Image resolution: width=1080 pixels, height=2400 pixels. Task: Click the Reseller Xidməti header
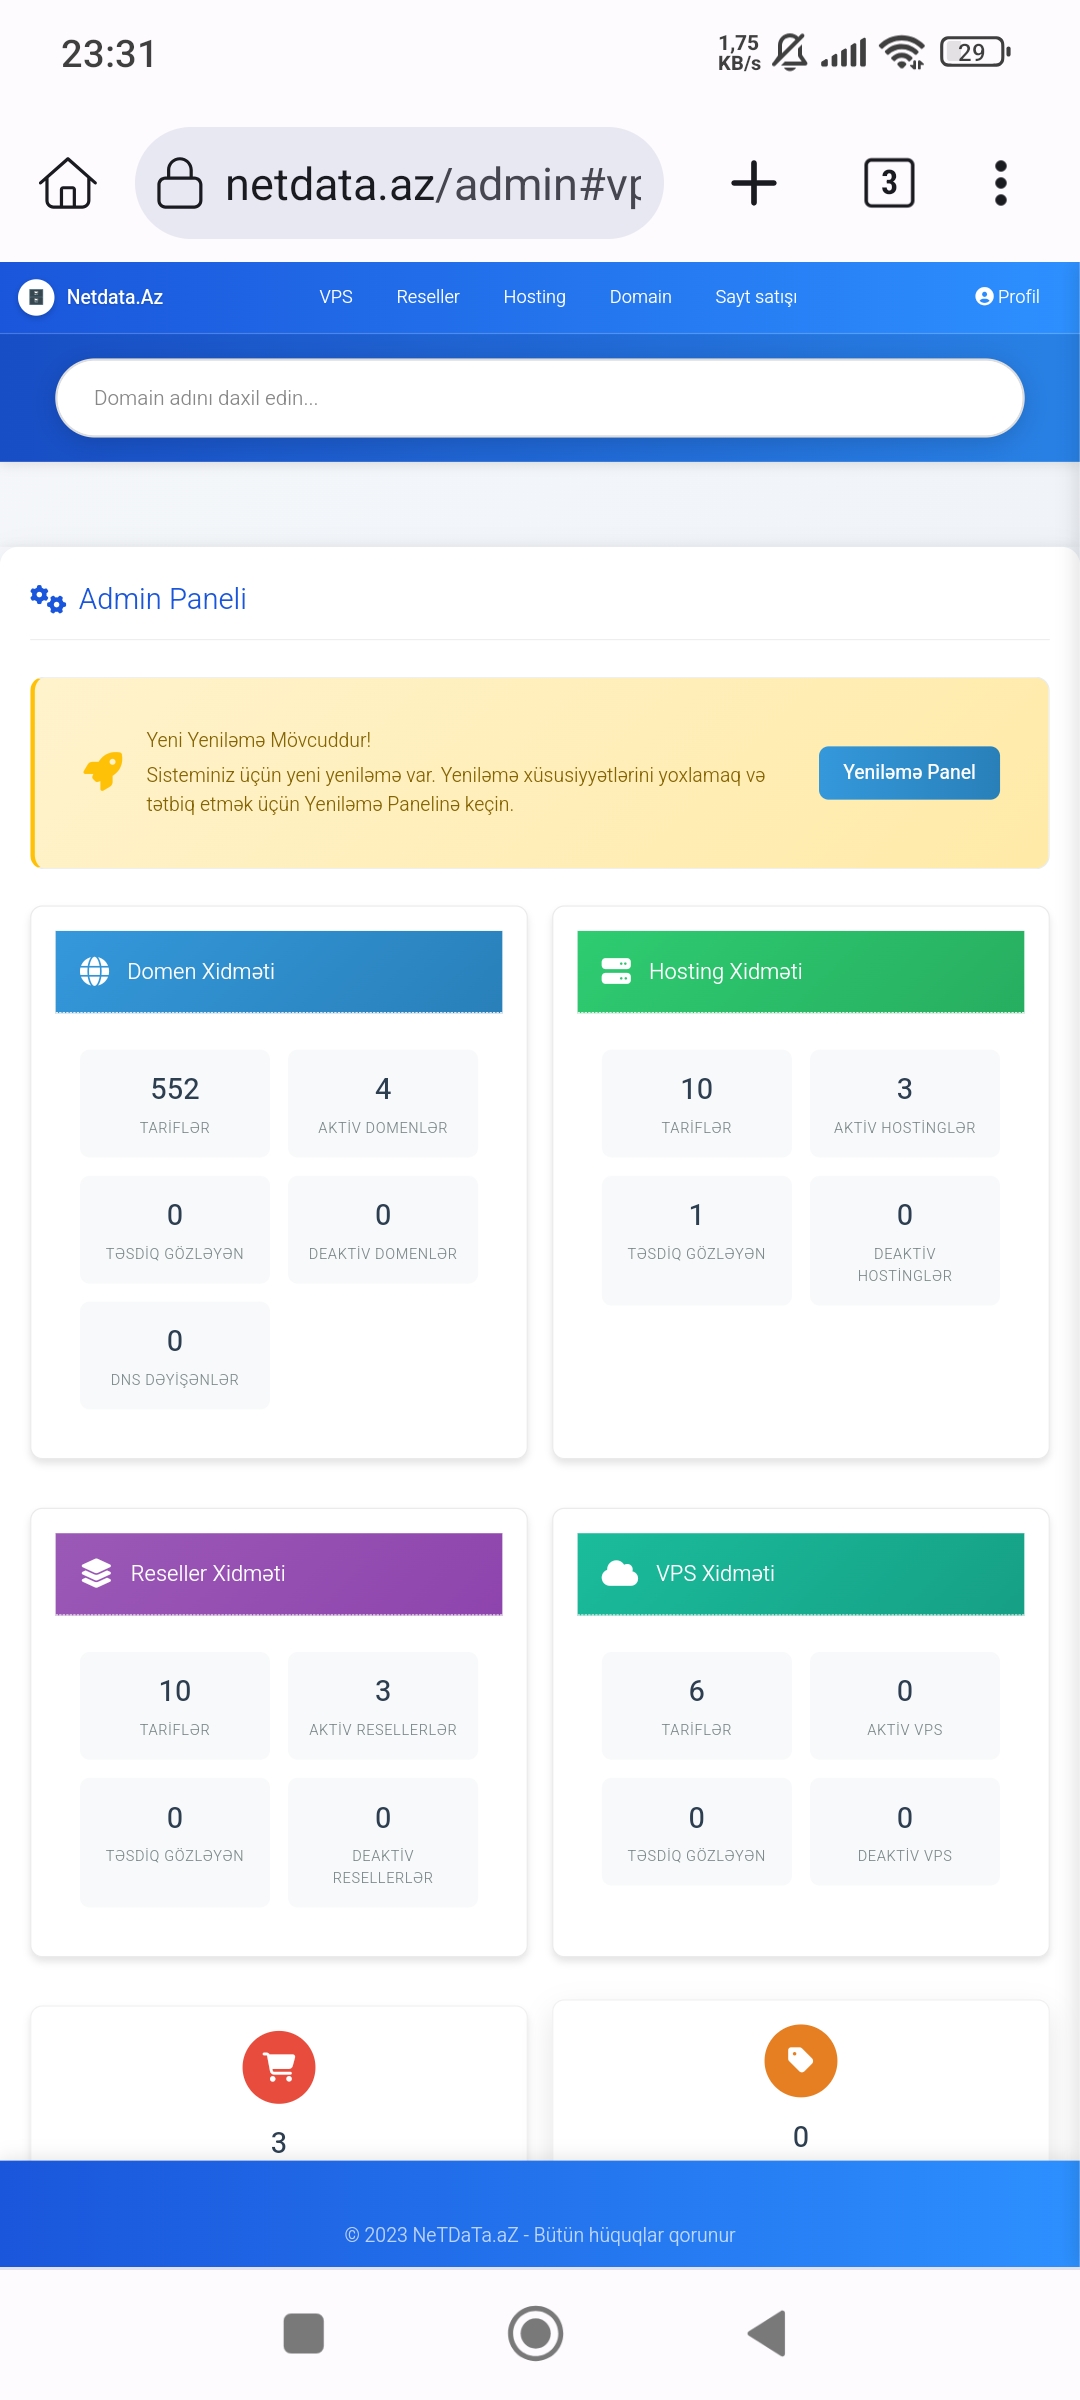[279, 1574]
